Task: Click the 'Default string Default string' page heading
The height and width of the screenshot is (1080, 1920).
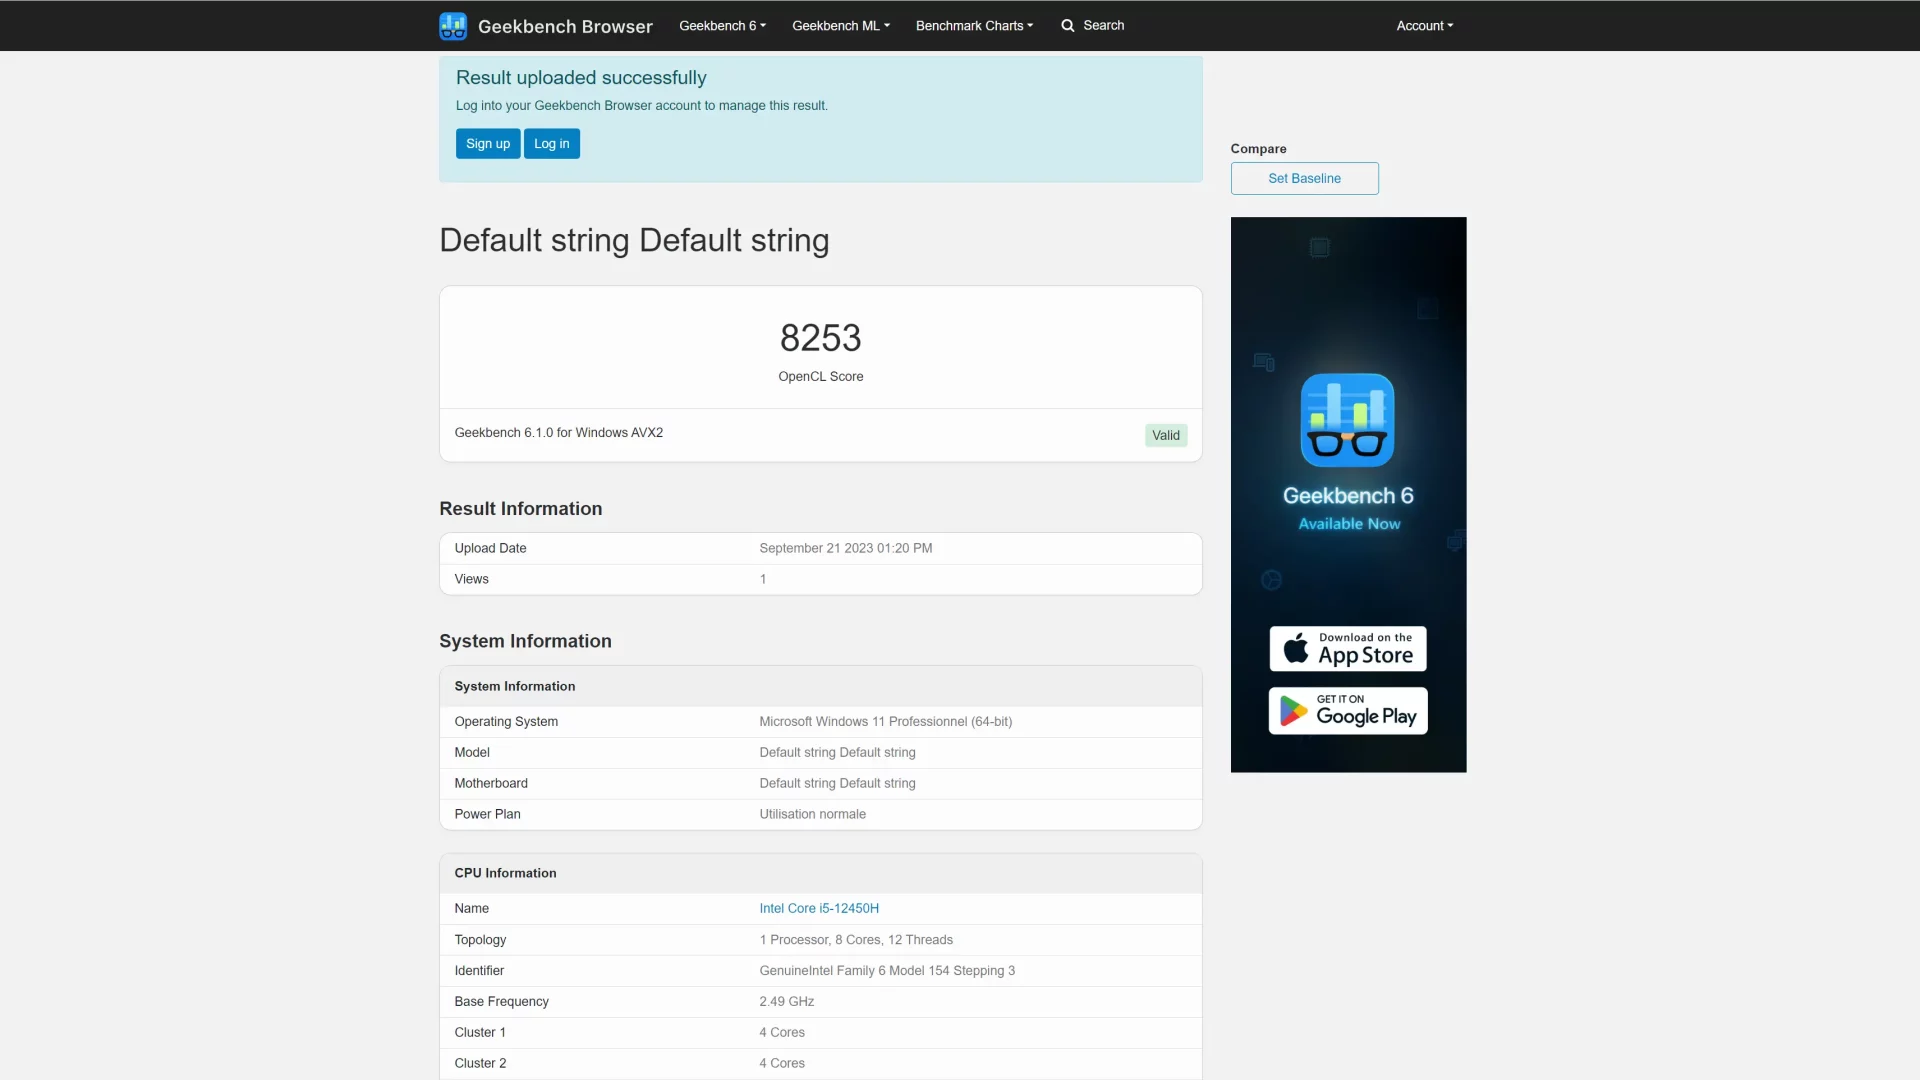Action: 634,241
